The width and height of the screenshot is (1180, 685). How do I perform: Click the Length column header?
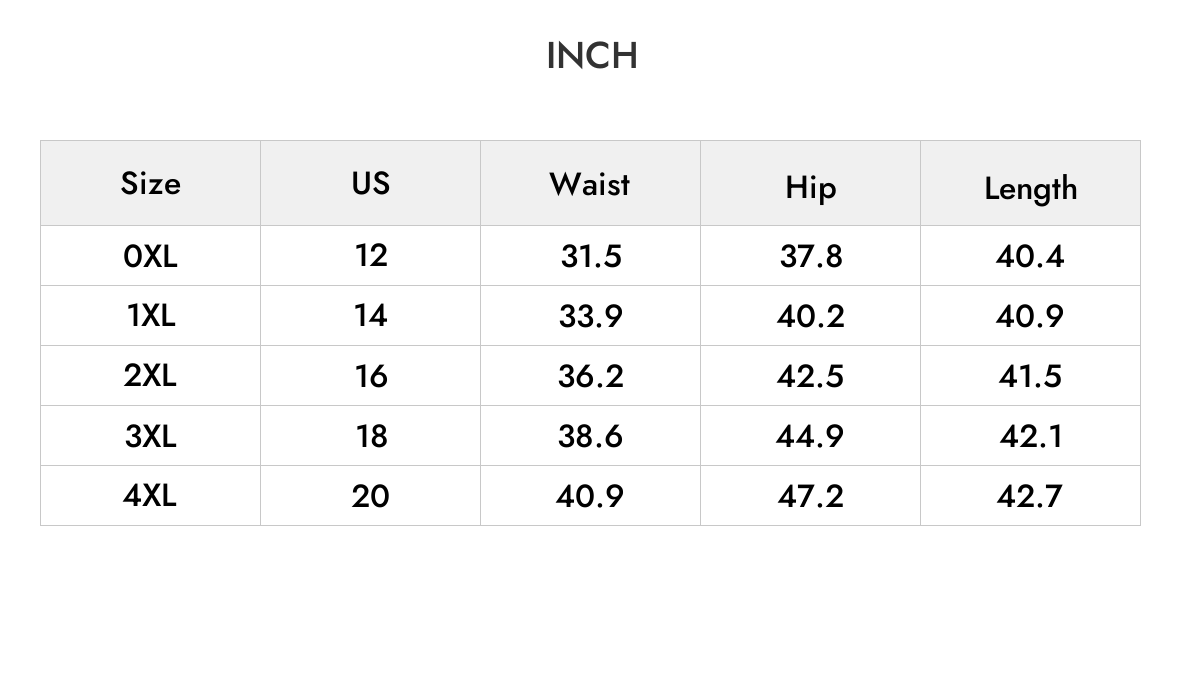[1030, 183]
